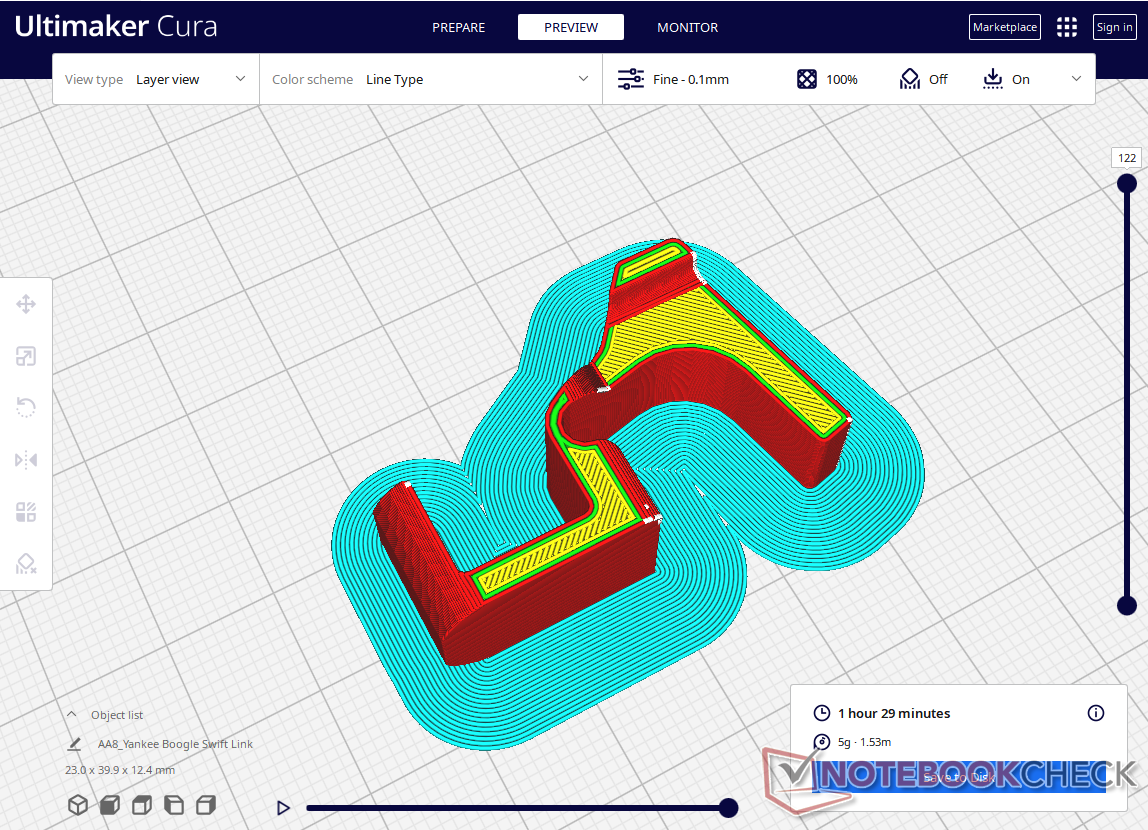
Task: Click the Fine - 0.1mm profile label
Action: [x=690, y=79]
